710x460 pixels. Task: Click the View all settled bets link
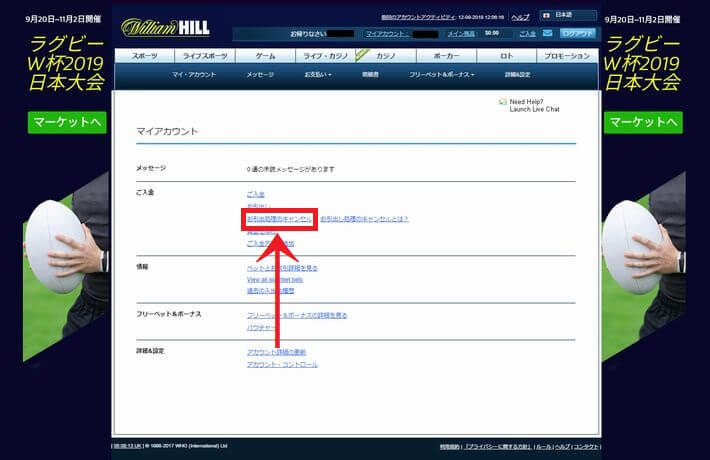point(283,279)
